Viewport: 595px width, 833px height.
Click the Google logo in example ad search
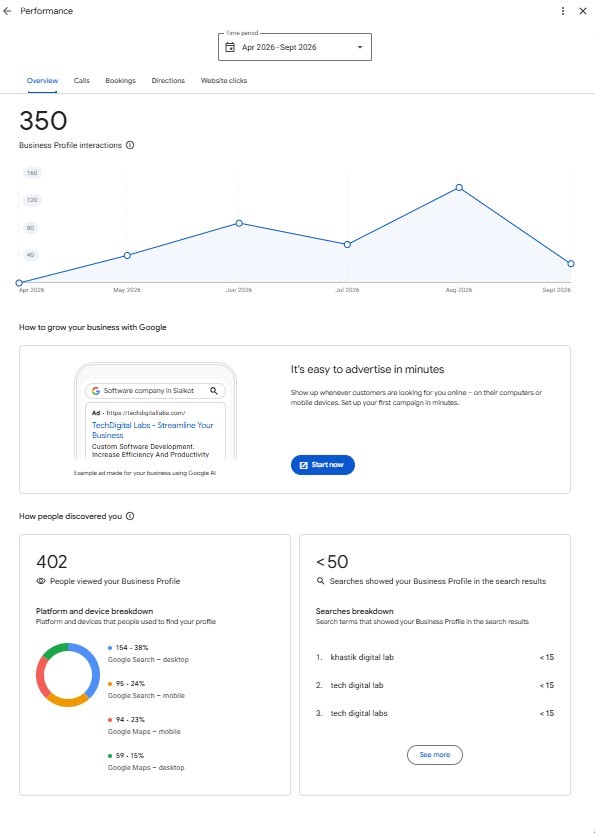pos(96,391)
